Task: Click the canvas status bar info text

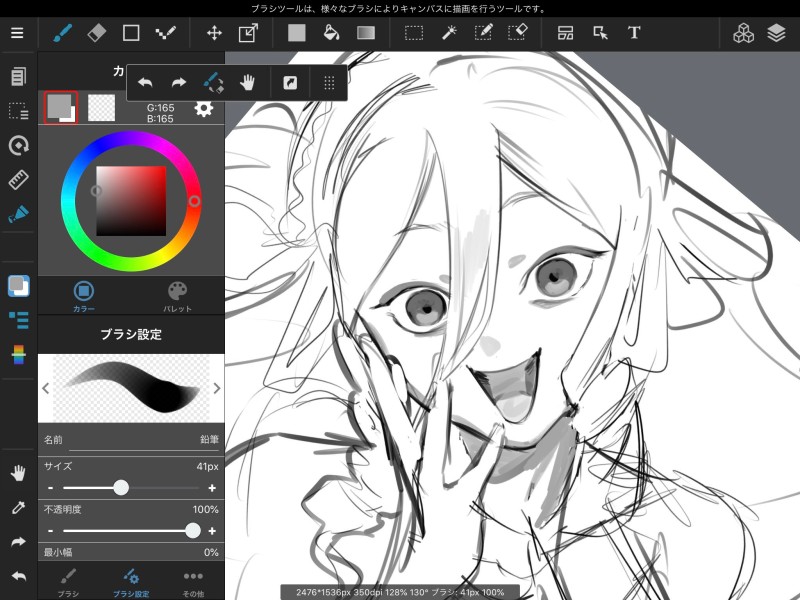Action: point(400,592)
